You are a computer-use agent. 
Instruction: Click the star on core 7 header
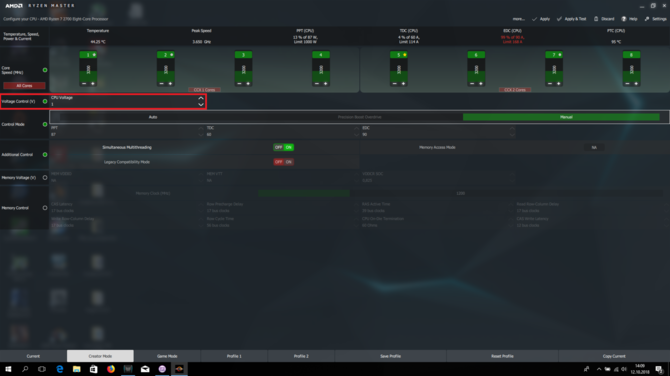(x=559, y=55)
